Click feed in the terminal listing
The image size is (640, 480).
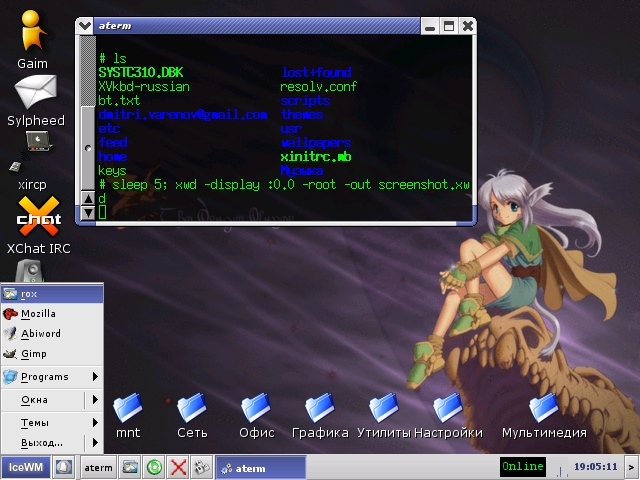click(x=113, y=142)
